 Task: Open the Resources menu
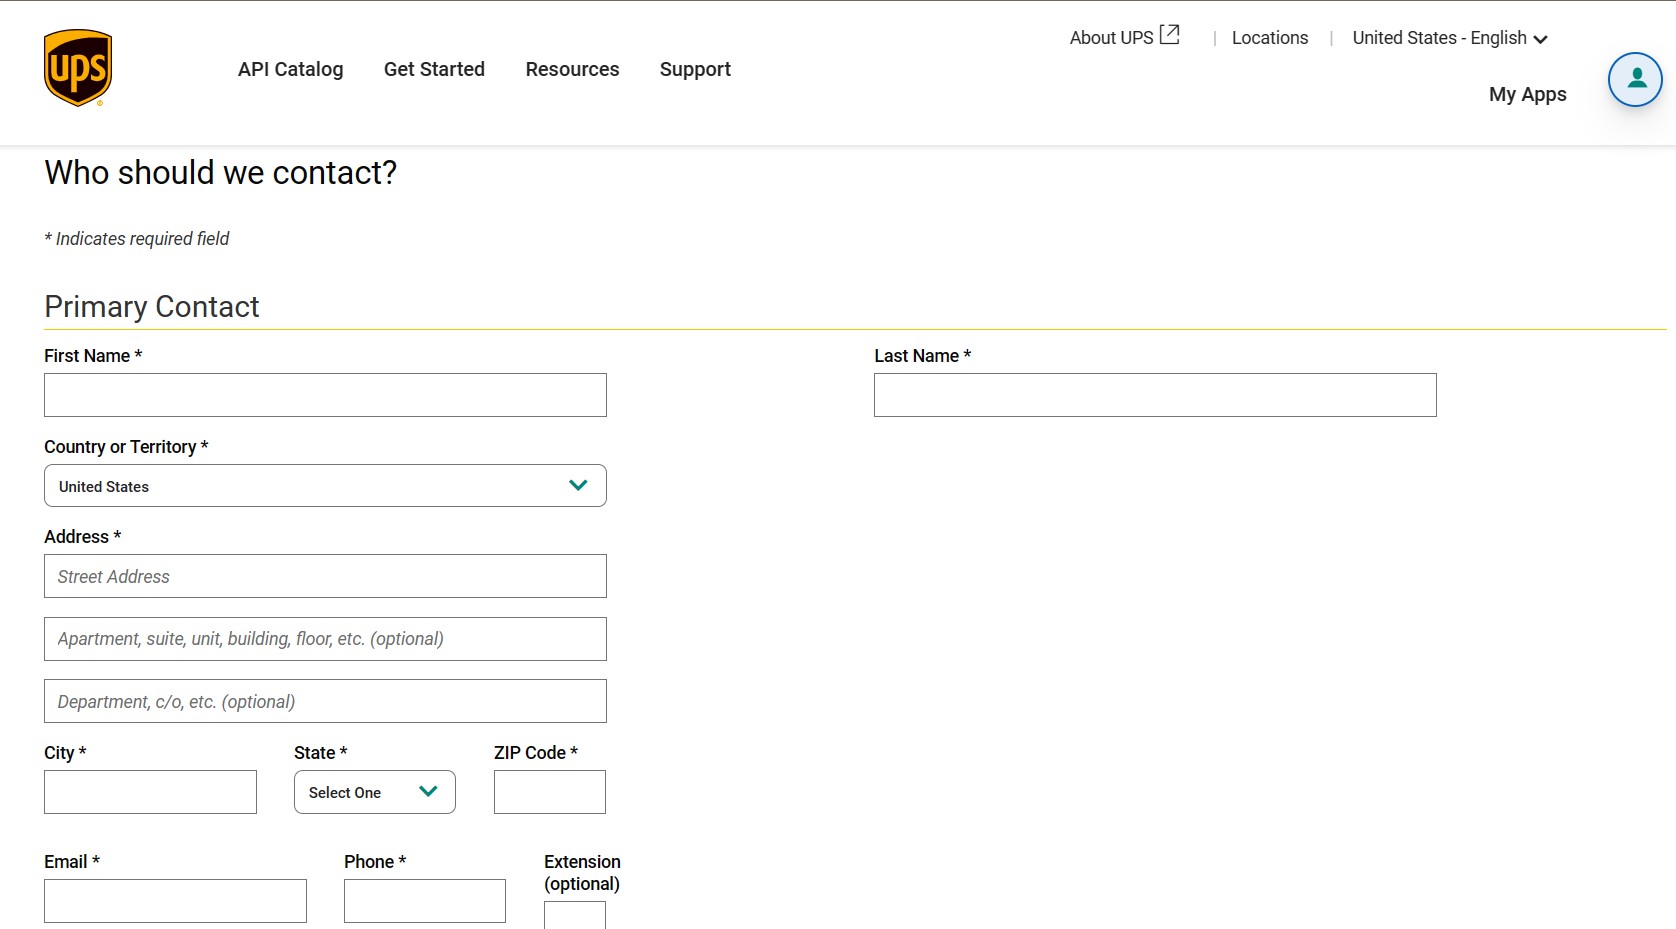click(x=572, y=69)
